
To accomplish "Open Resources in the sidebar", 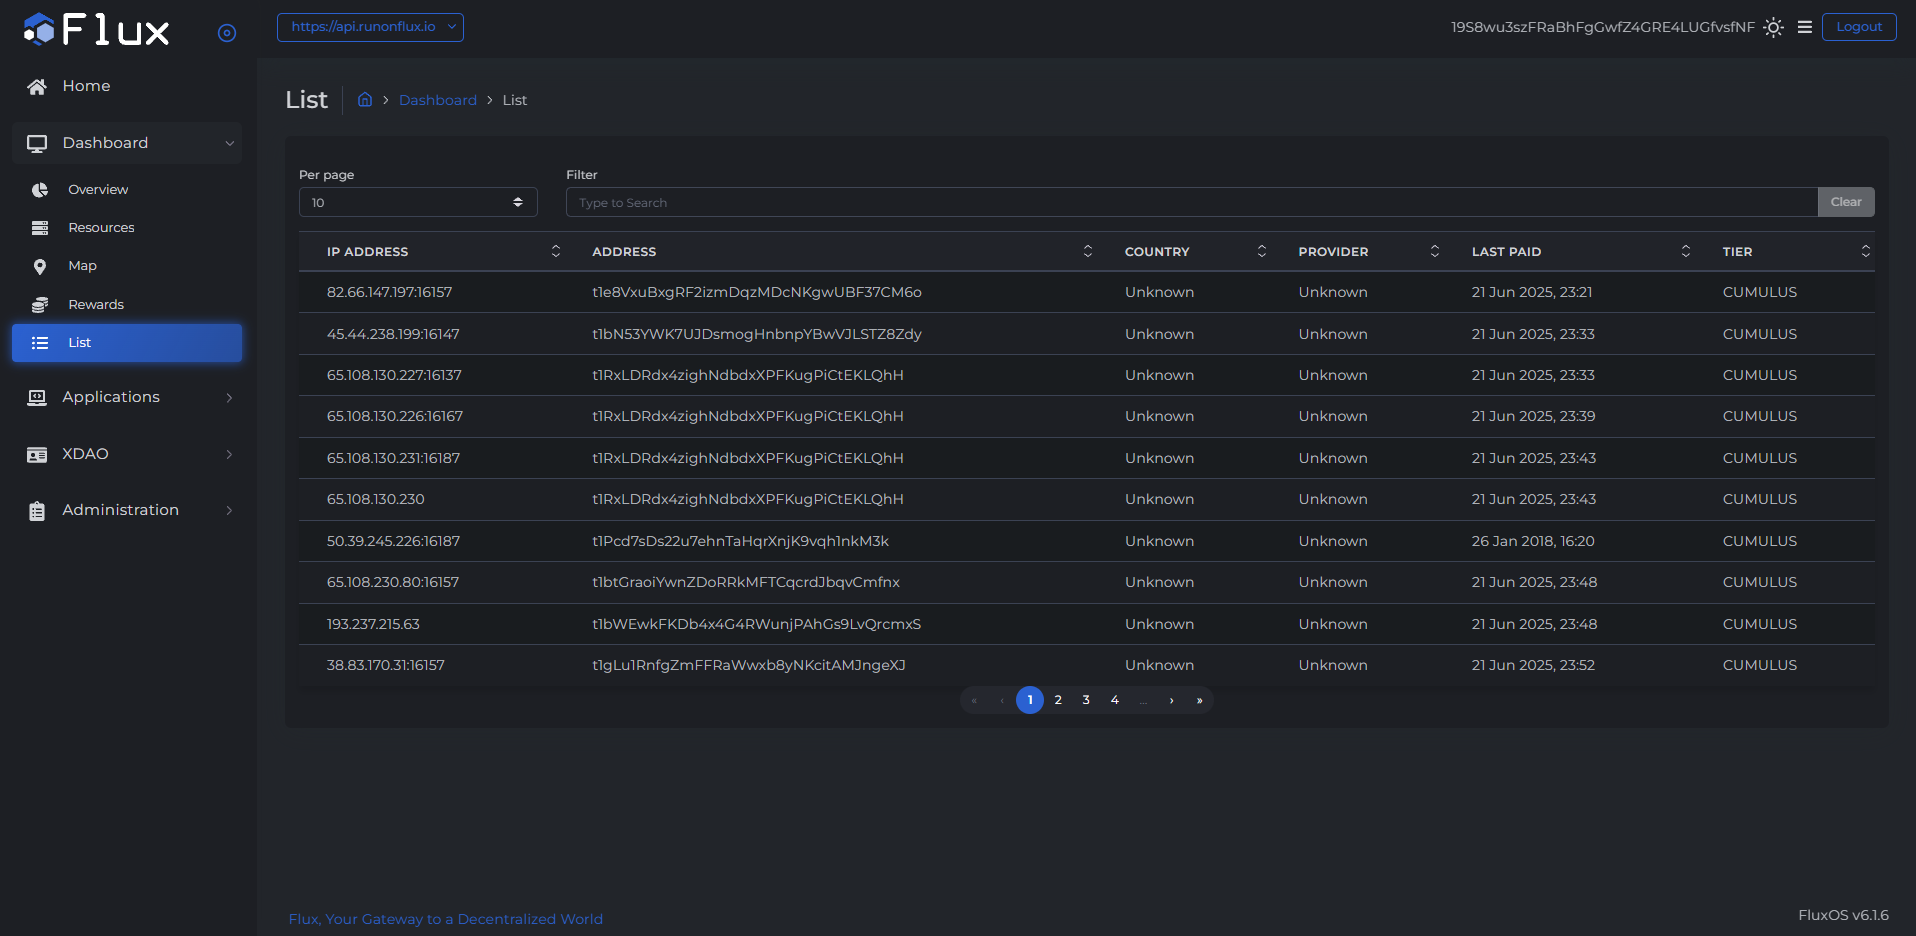I will (101, 228).
